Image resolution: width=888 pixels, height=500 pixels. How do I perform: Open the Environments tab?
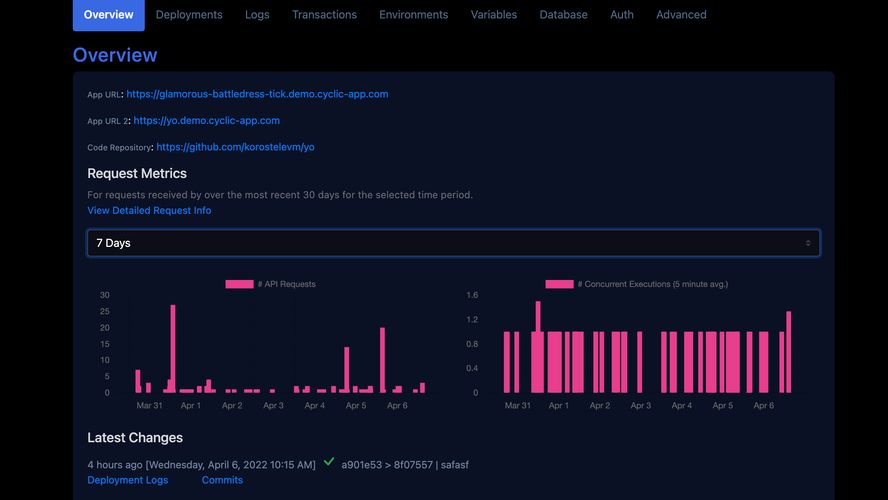(x=413, y=15)
